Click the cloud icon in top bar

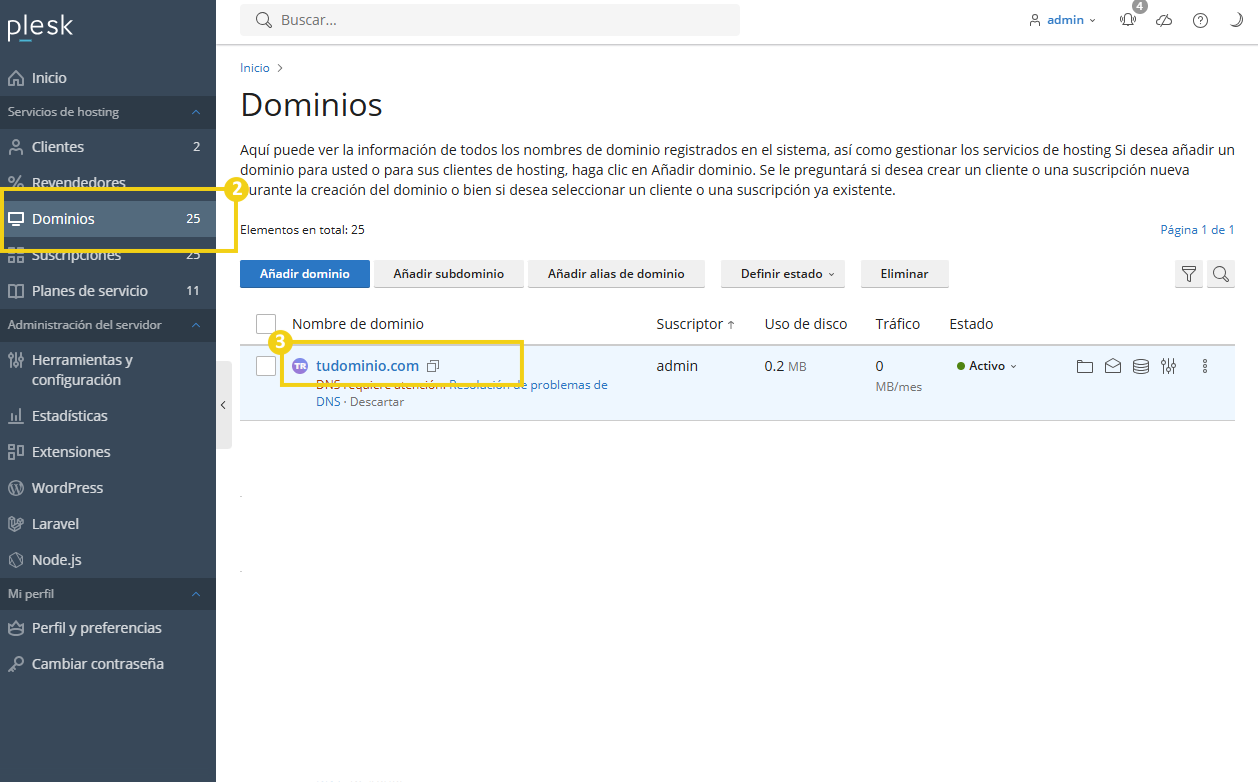[x=1164, y=20]
